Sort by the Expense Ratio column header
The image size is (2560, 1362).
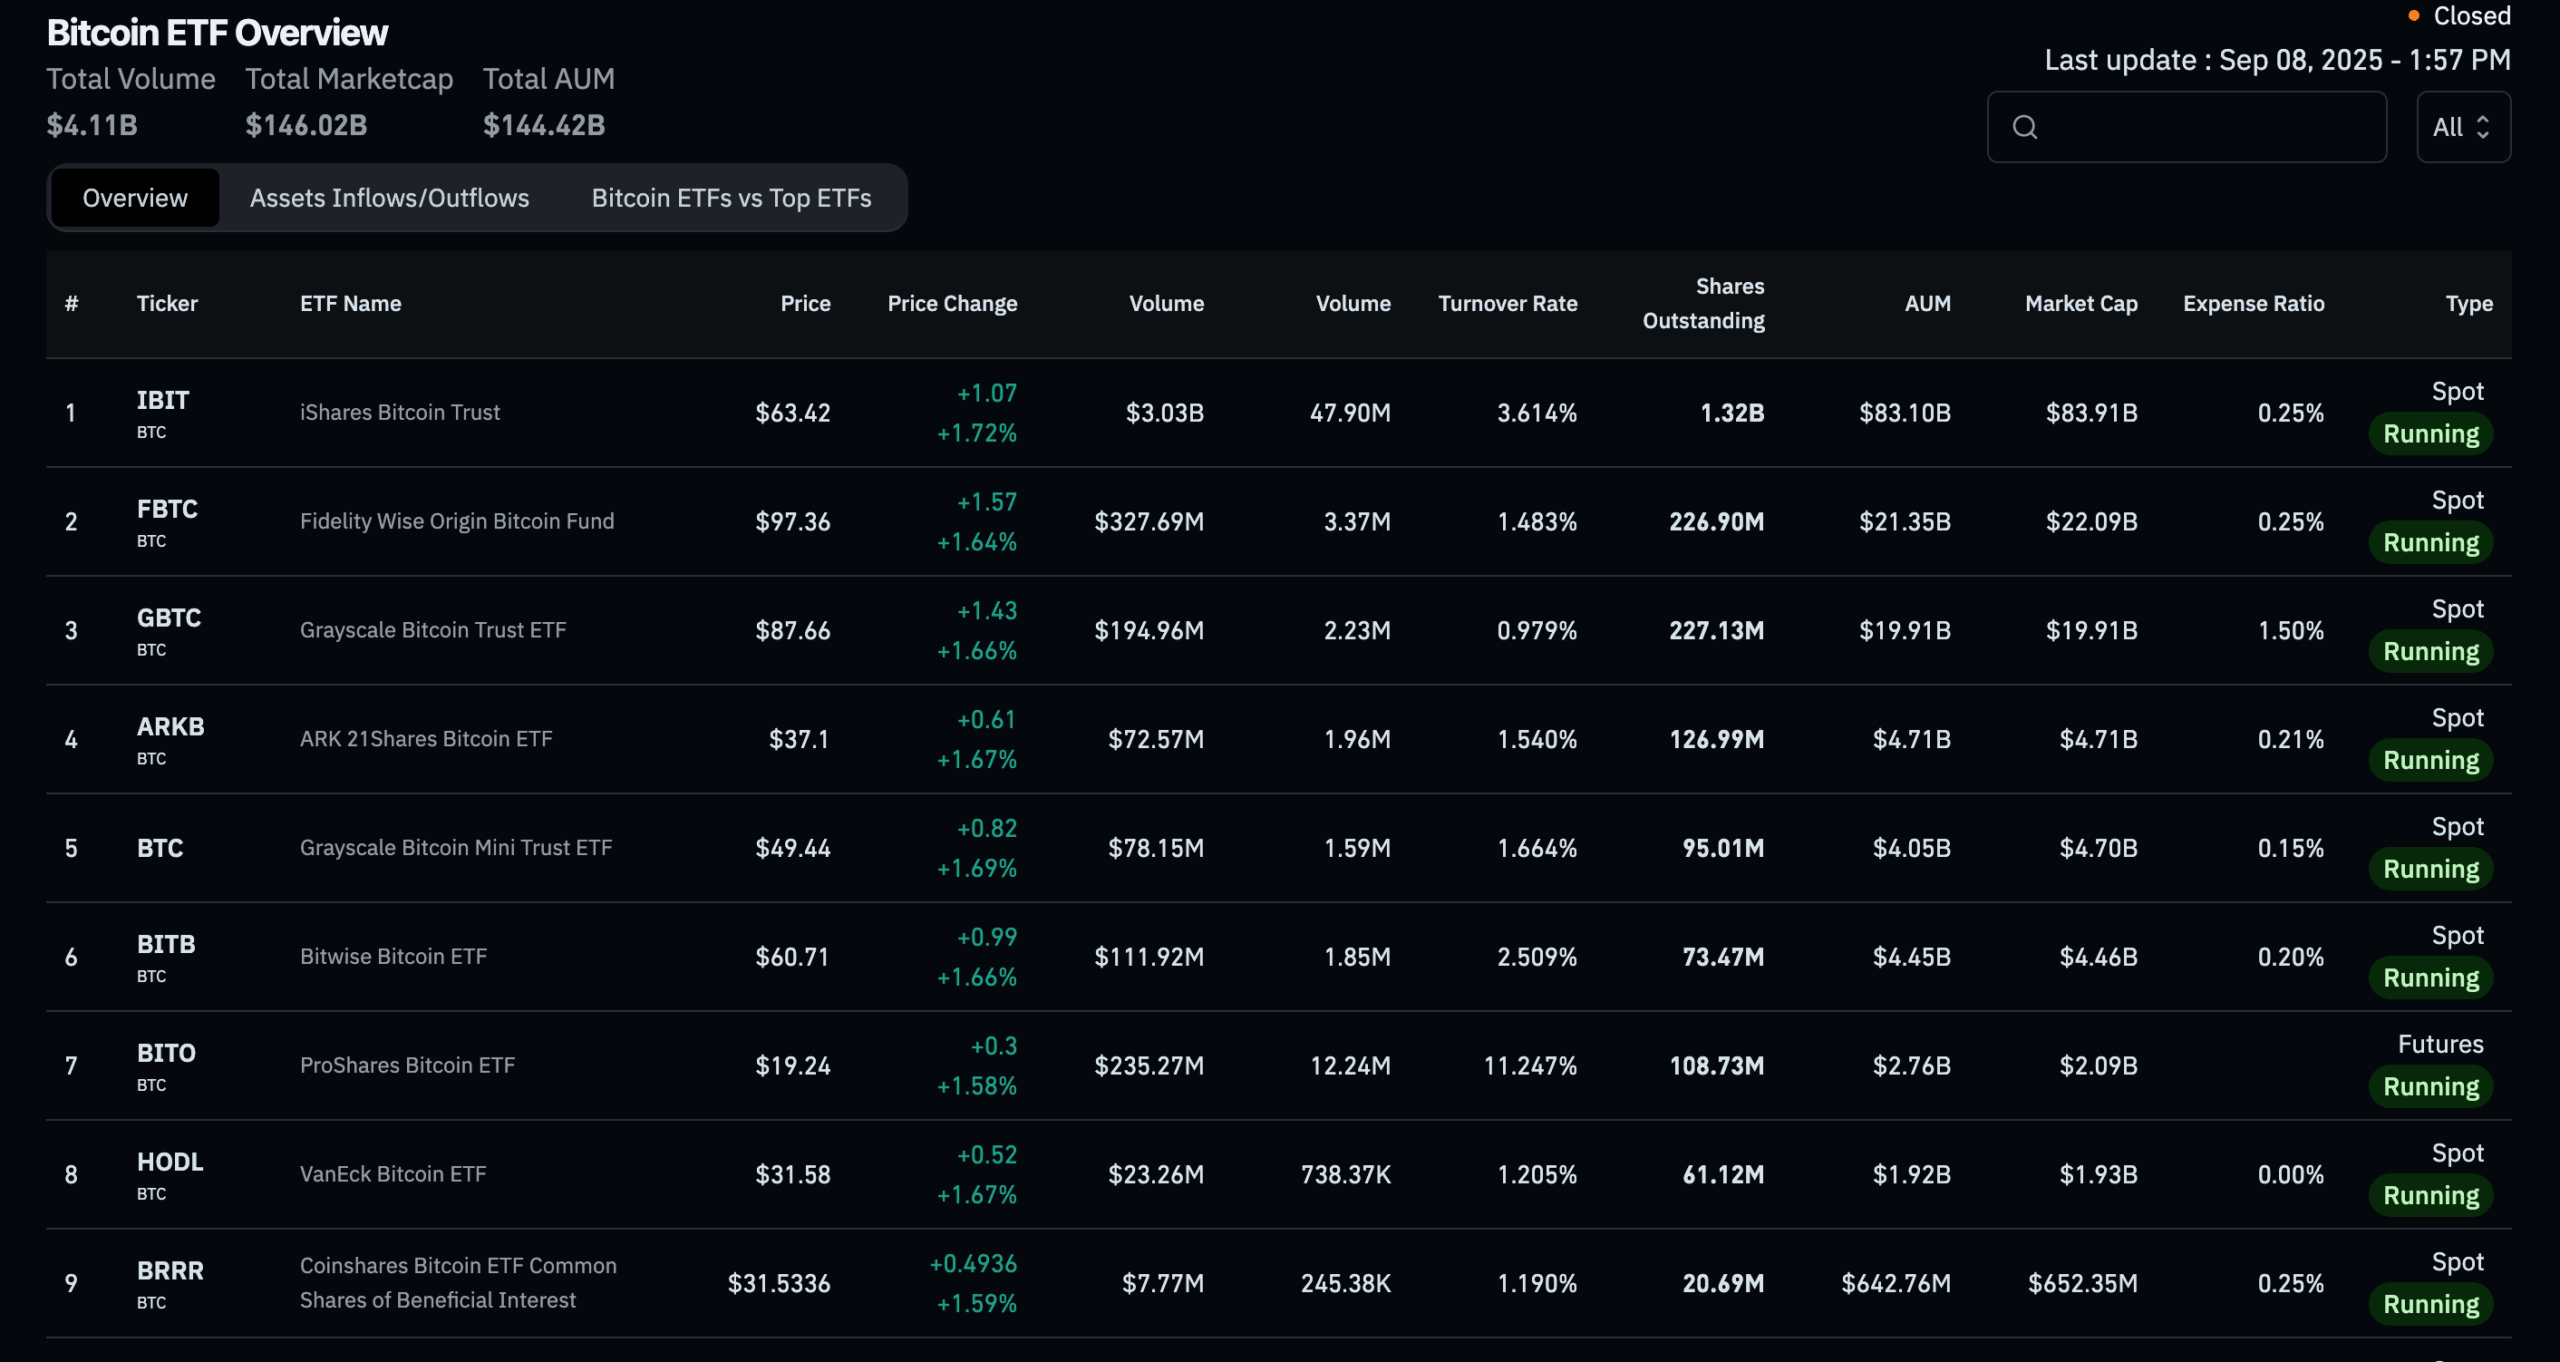2253,303
